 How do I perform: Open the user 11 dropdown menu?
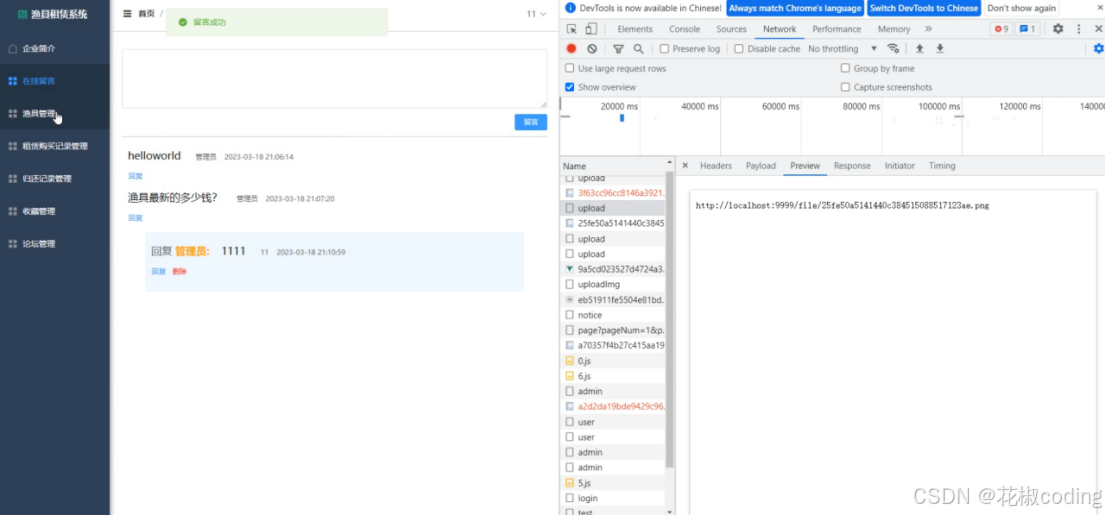[x=537, y=13]
